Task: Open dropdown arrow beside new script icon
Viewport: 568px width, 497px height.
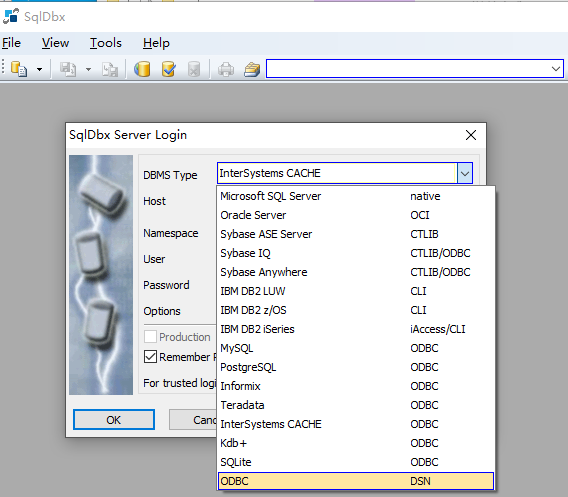Action: [x=39, y=69]
